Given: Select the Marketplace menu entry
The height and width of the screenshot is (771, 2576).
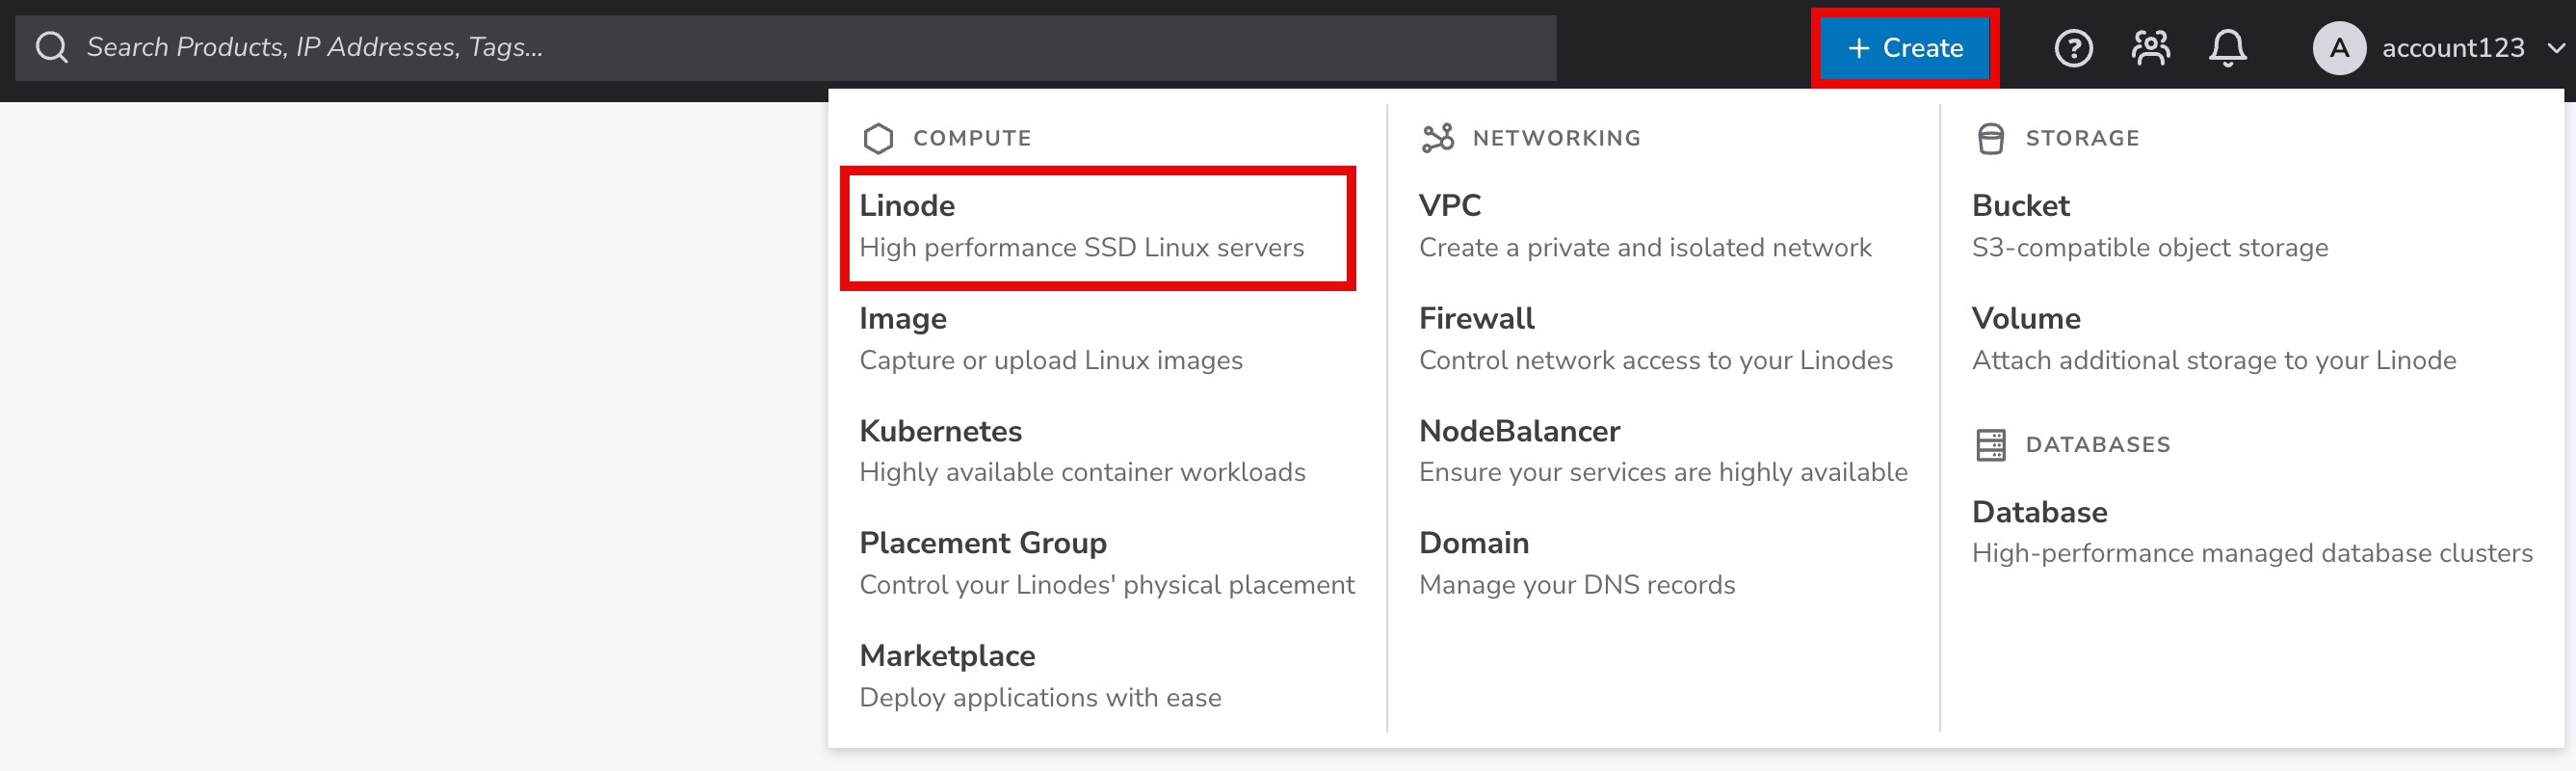Looking at the screenshot, I should click(1039, 675).
